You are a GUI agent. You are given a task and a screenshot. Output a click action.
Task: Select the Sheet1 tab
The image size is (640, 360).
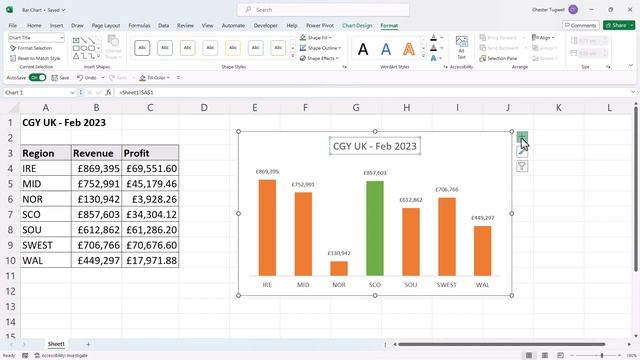tap(56, 344)
